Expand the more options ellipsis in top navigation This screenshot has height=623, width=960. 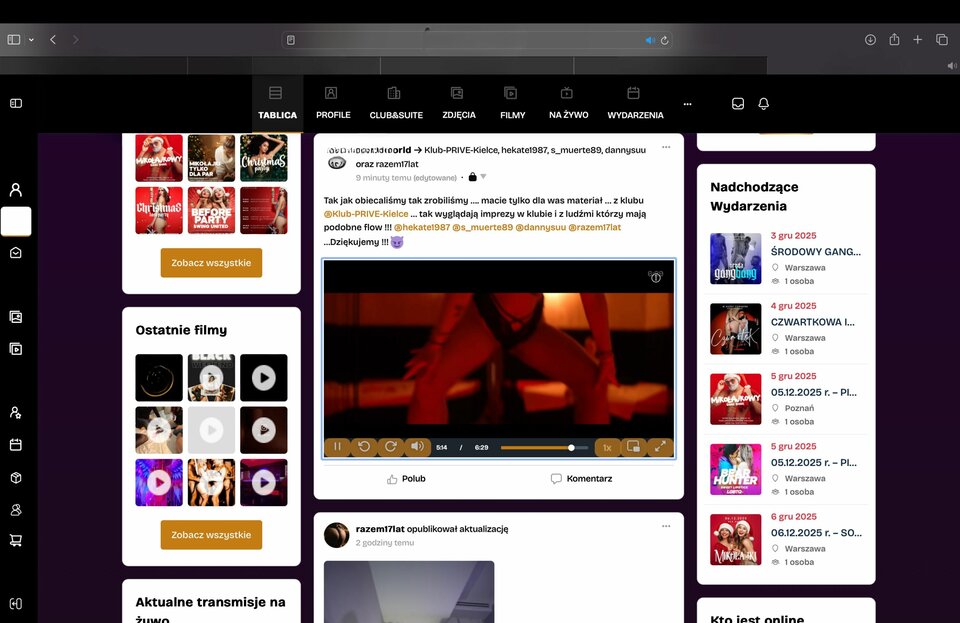(687, 104)
